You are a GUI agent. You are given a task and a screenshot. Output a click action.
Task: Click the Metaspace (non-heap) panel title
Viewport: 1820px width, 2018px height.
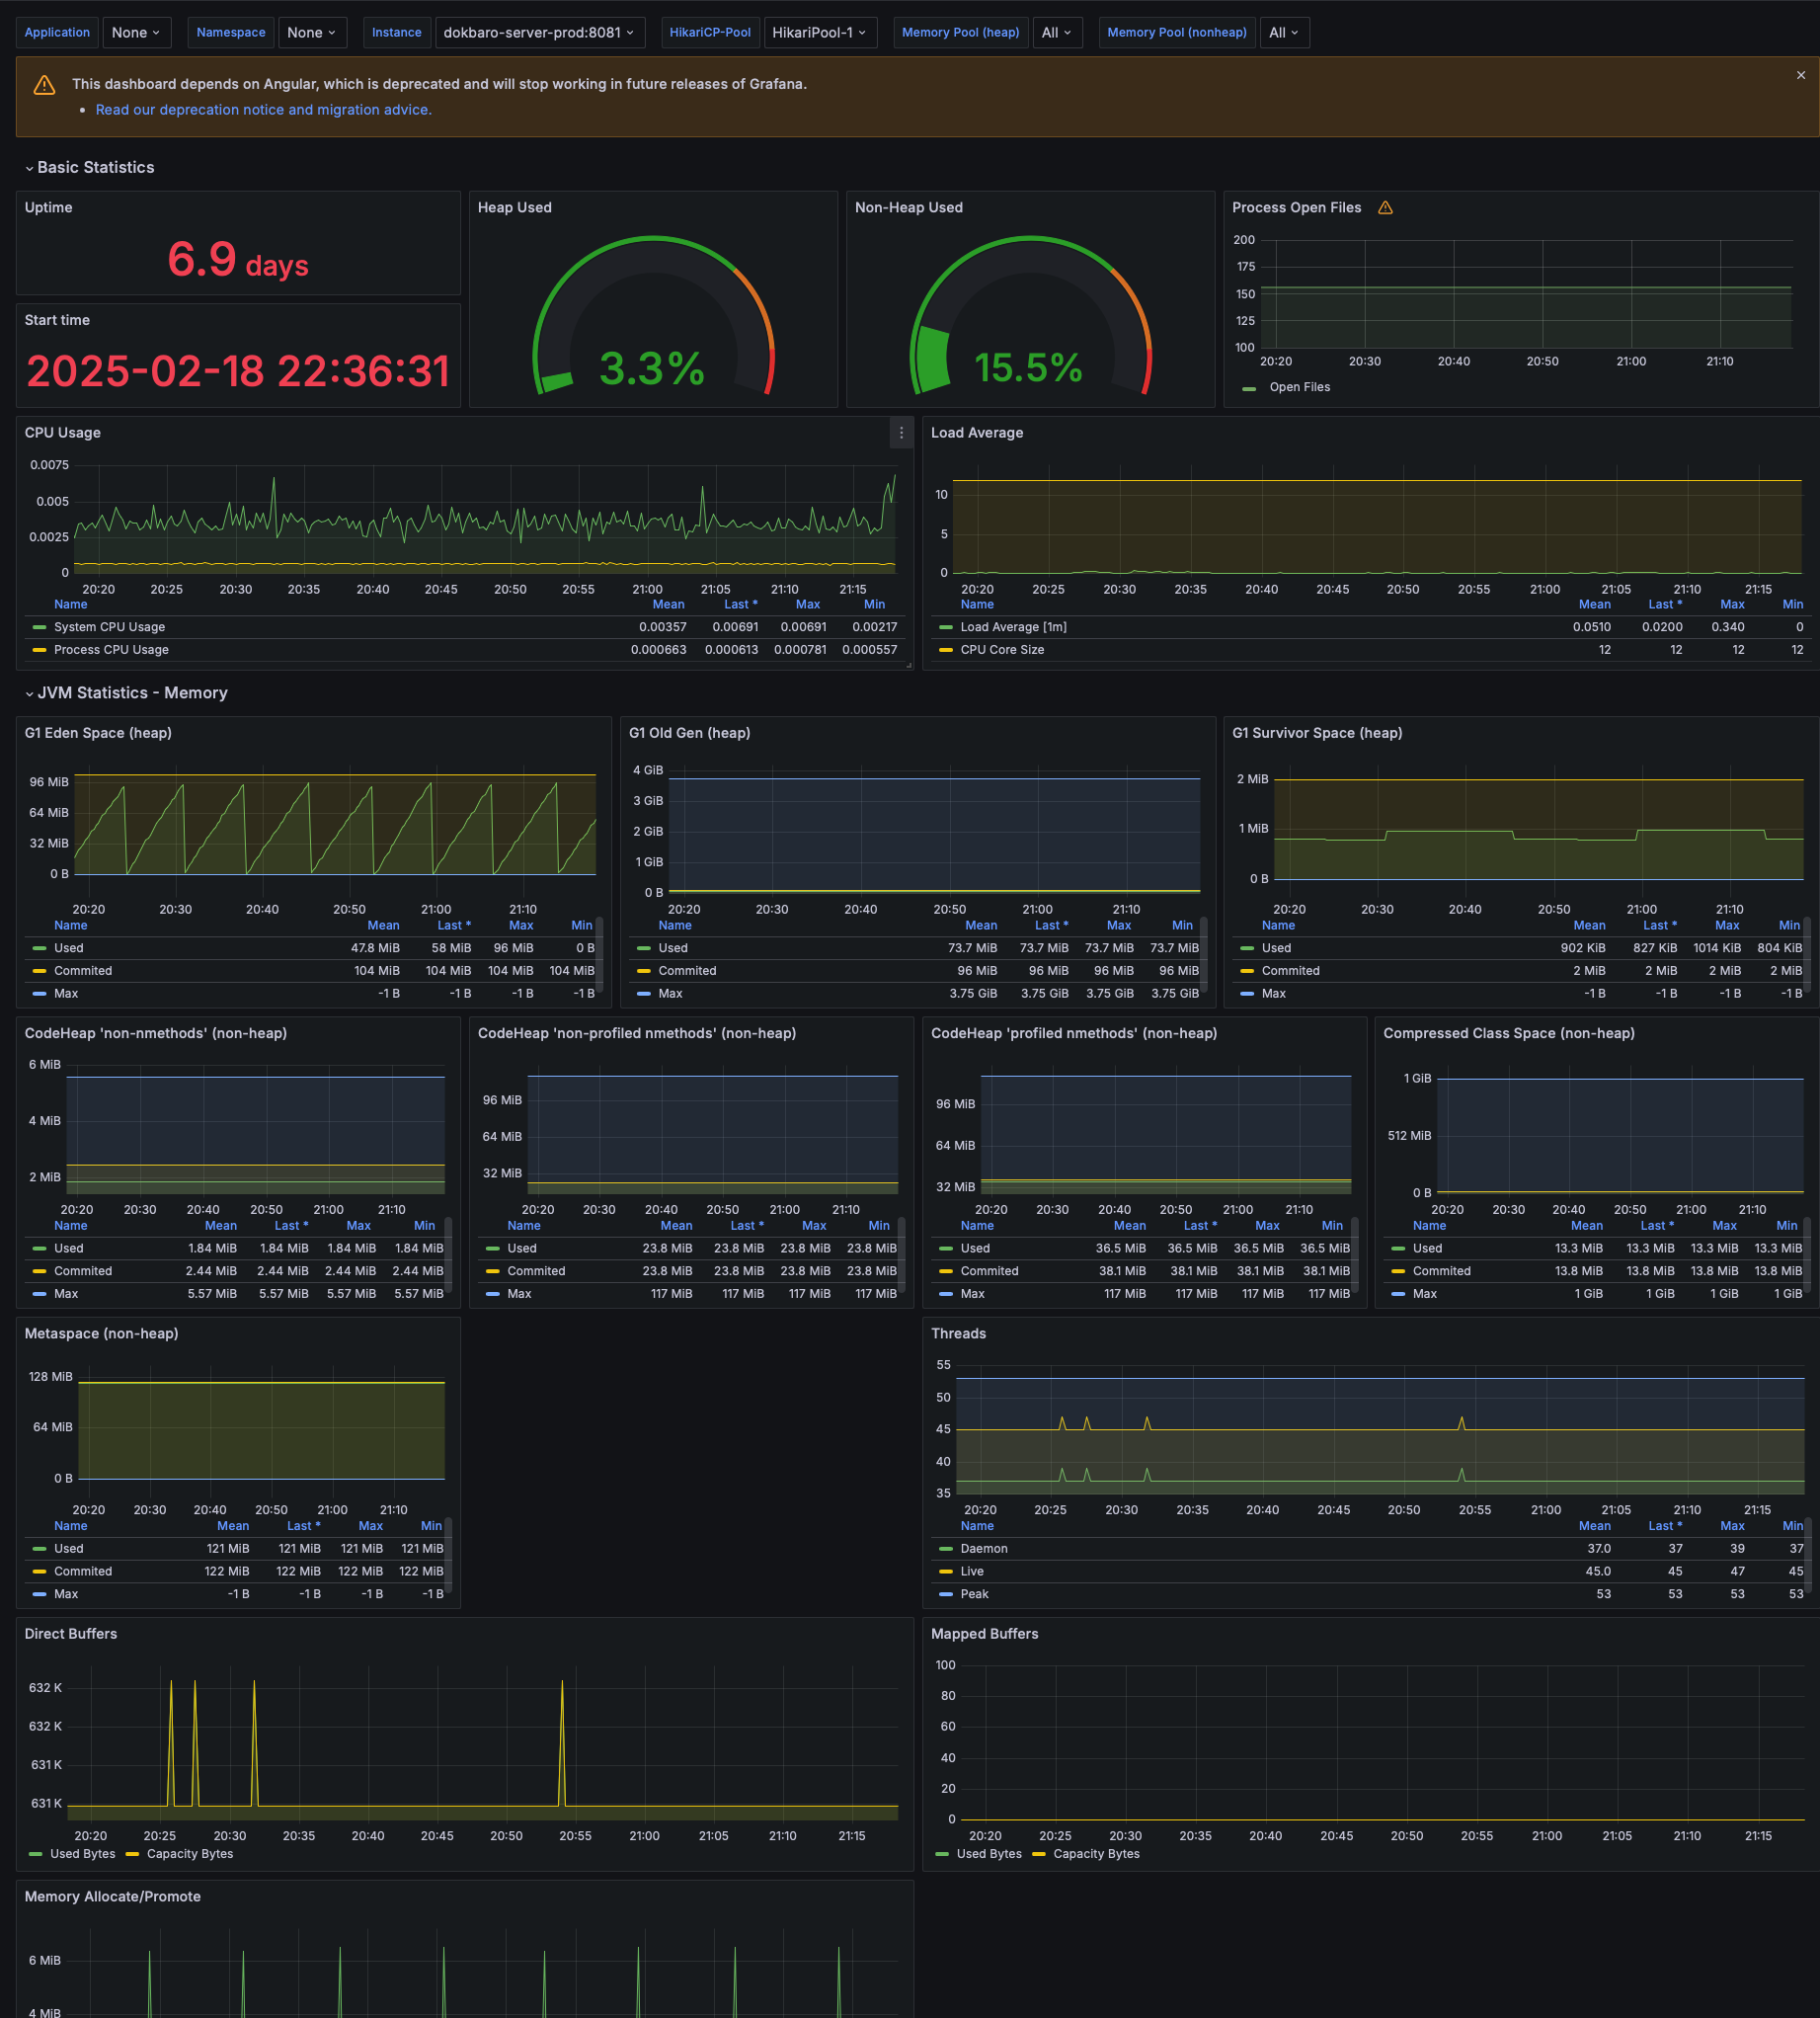pos(101,1333)
